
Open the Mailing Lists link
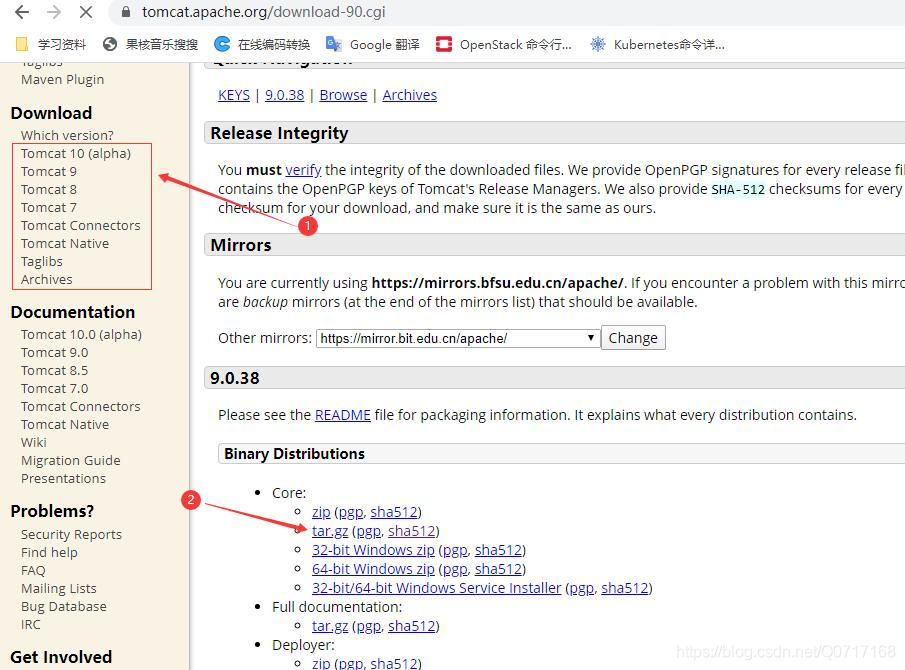click(x=59, y=589)
